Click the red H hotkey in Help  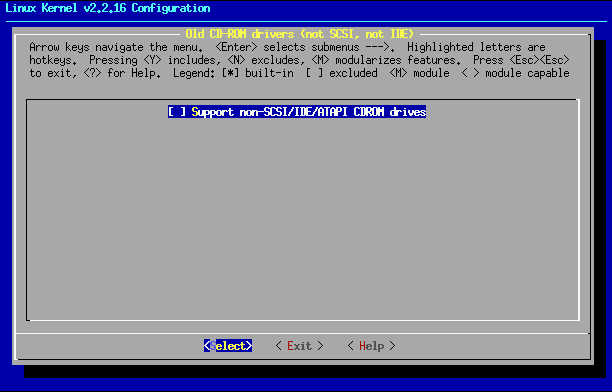(362, 346)
